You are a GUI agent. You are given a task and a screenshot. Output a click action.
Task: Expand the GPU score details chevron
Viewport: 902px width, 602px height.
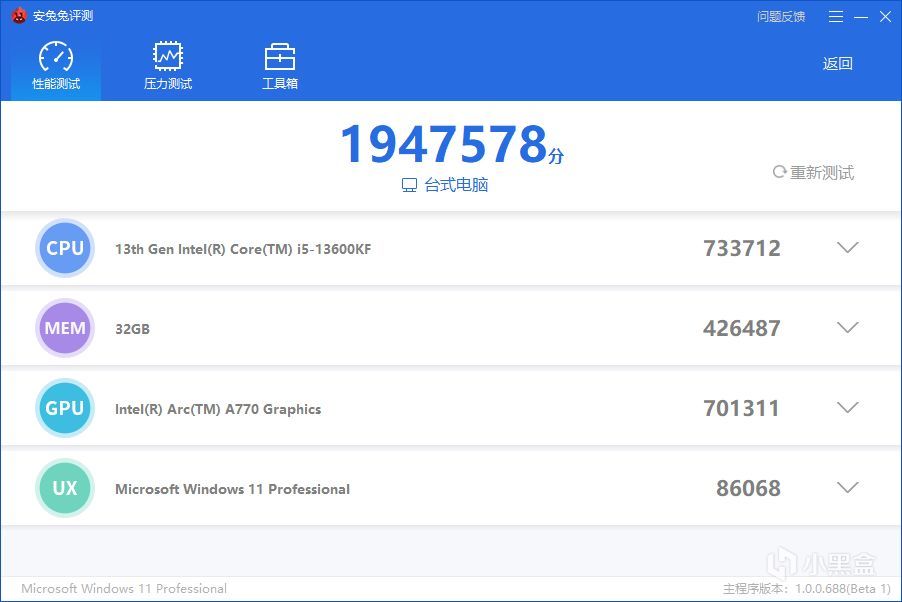[847, 407]
